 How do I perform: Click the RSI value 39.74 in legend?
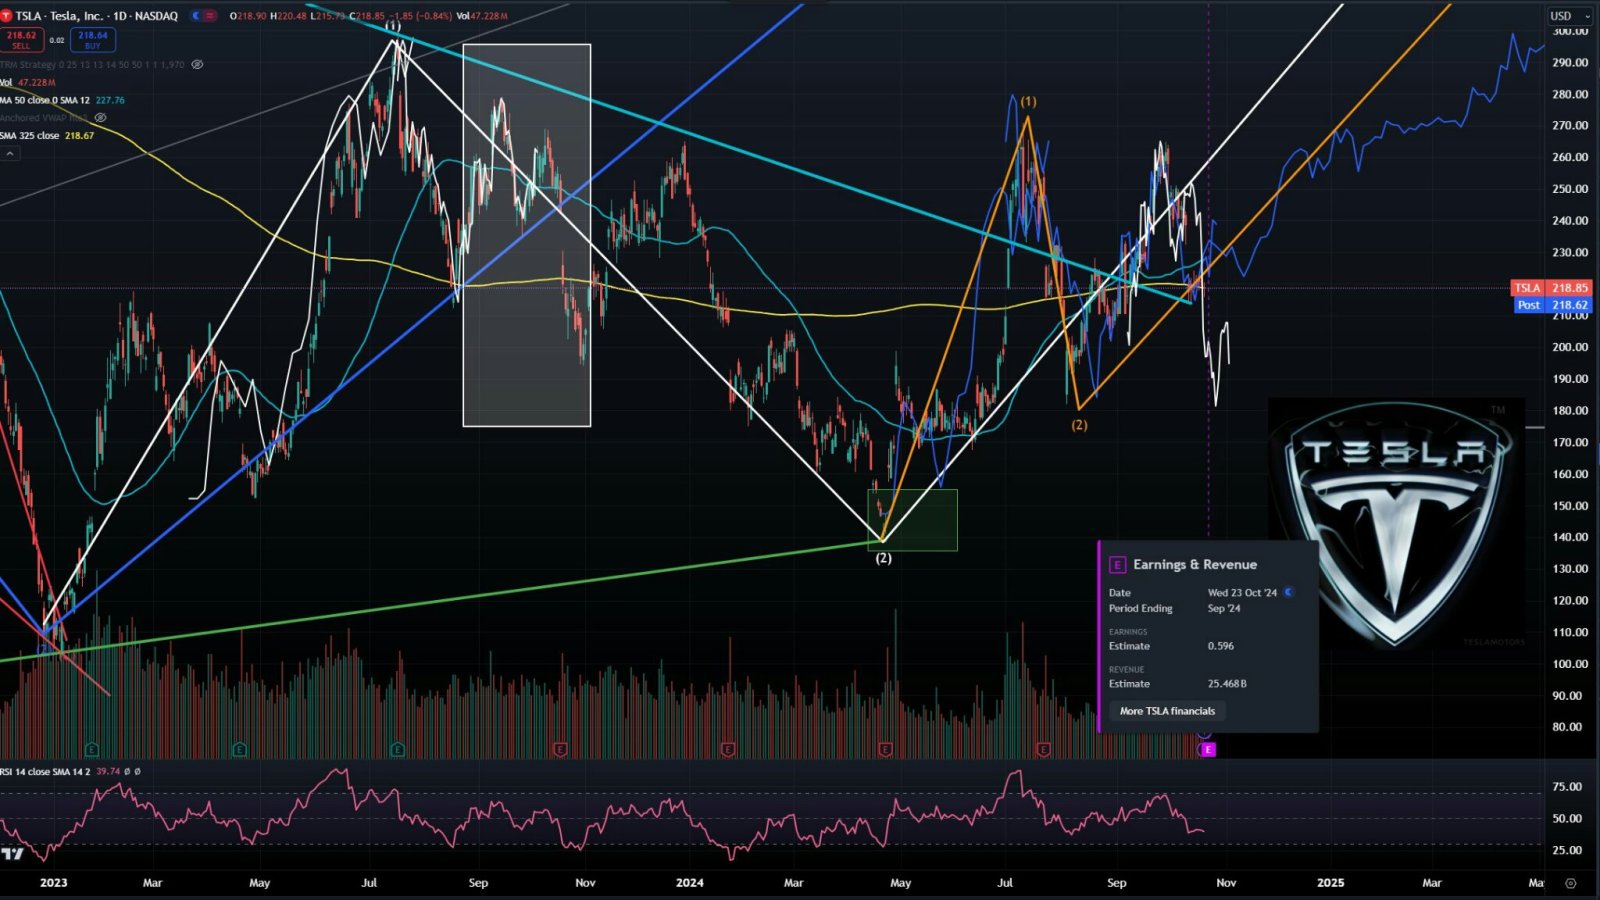pos(107,771)
